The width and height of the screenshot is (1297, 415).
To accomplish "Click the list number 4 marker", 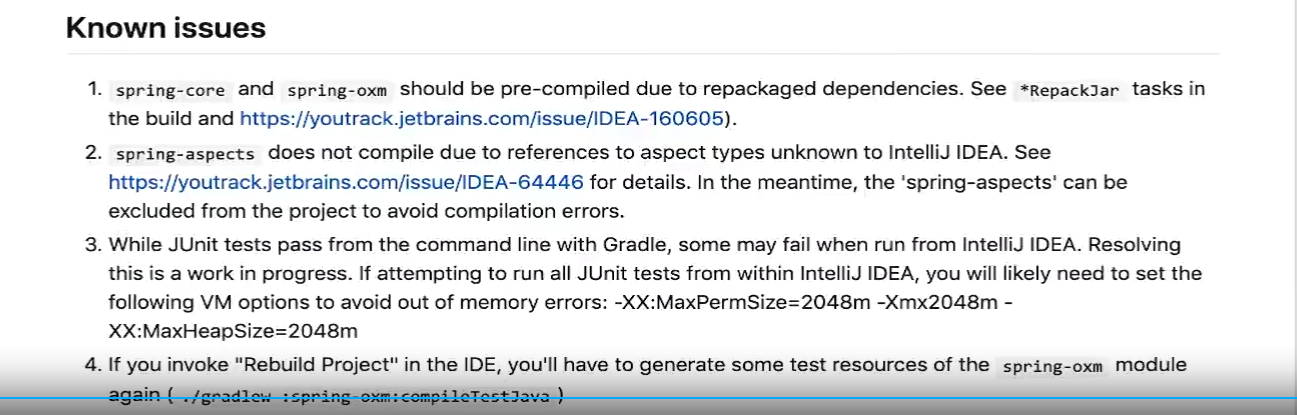I will (x=94, y=365).
